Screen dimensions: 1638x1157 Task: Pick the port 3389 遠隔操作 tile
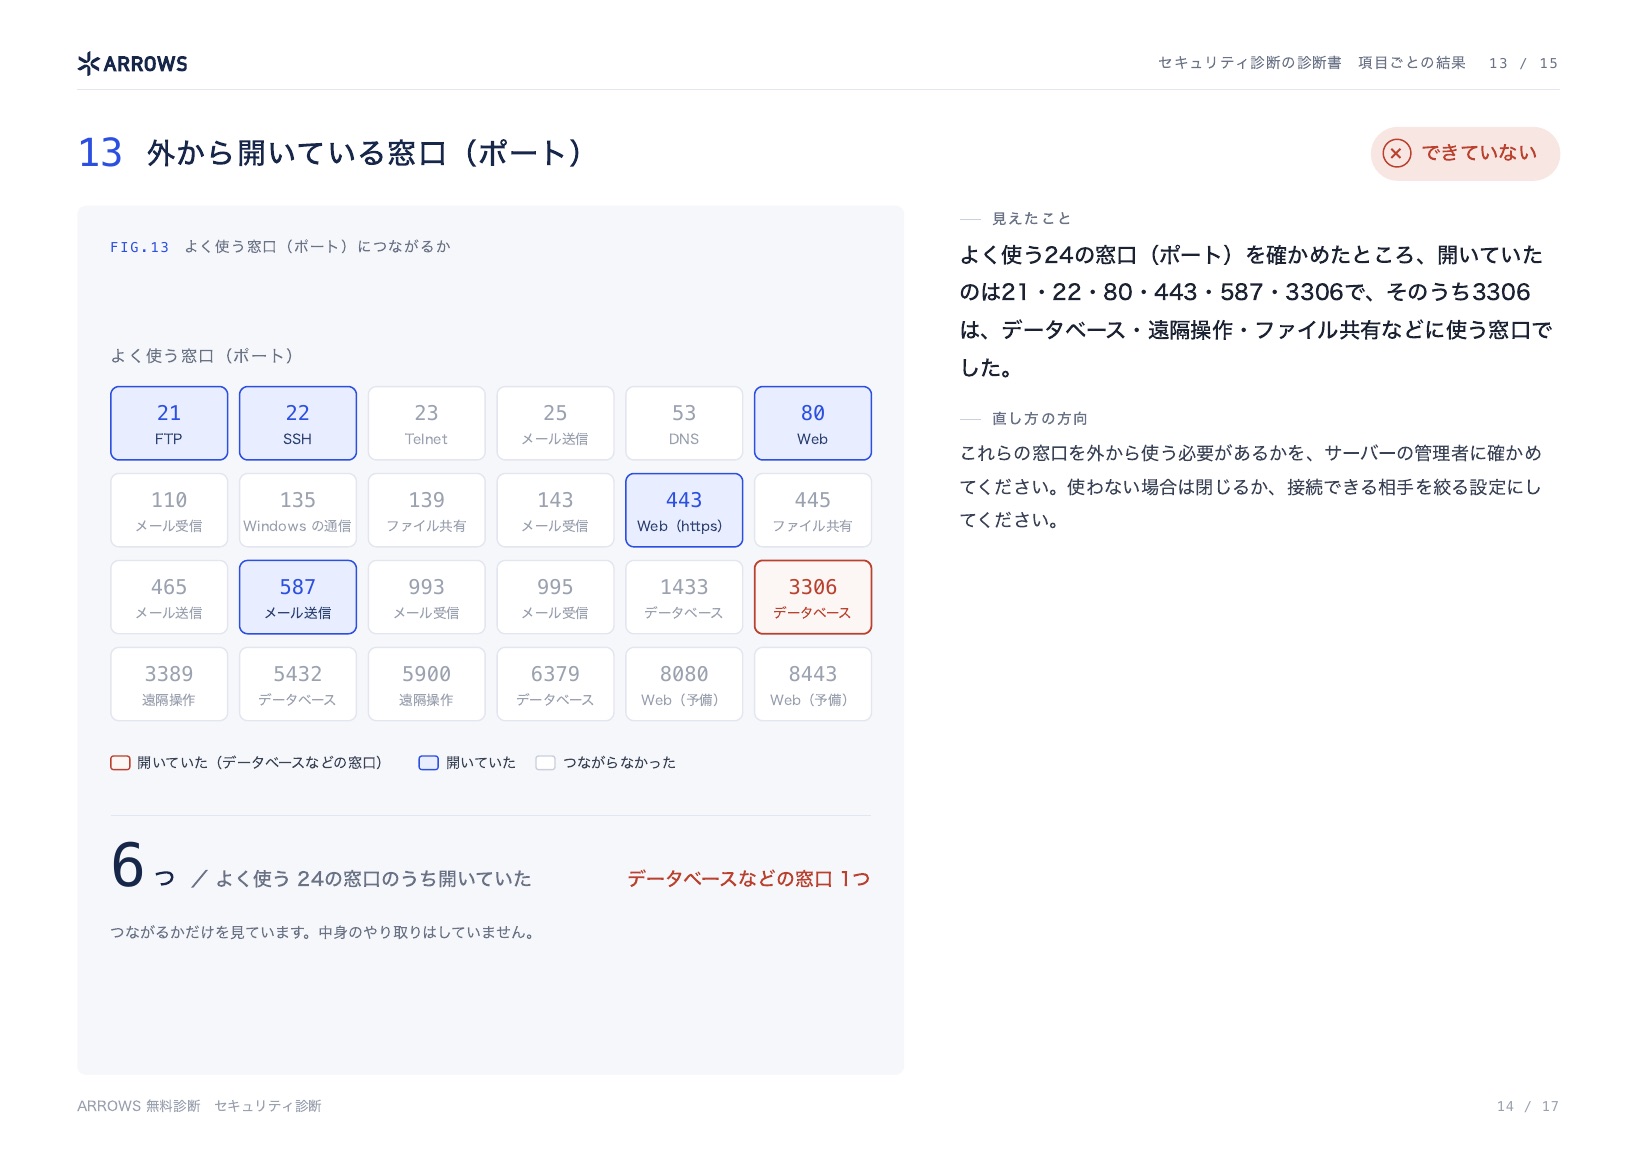tap(169, 684)
